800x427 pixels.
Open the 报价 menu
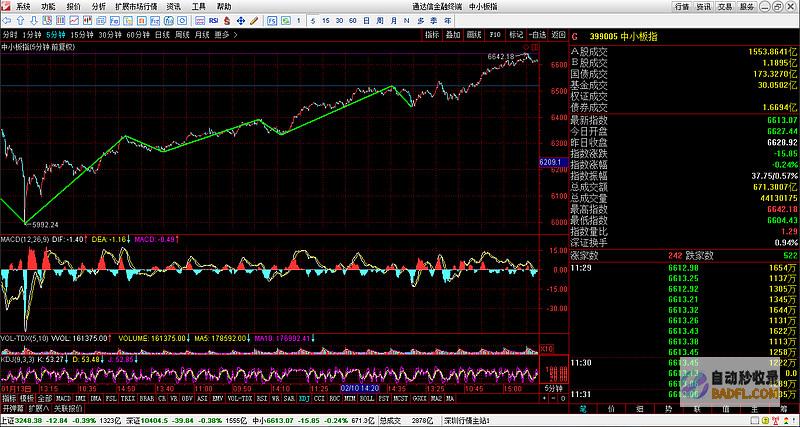[x=73, y=7]
